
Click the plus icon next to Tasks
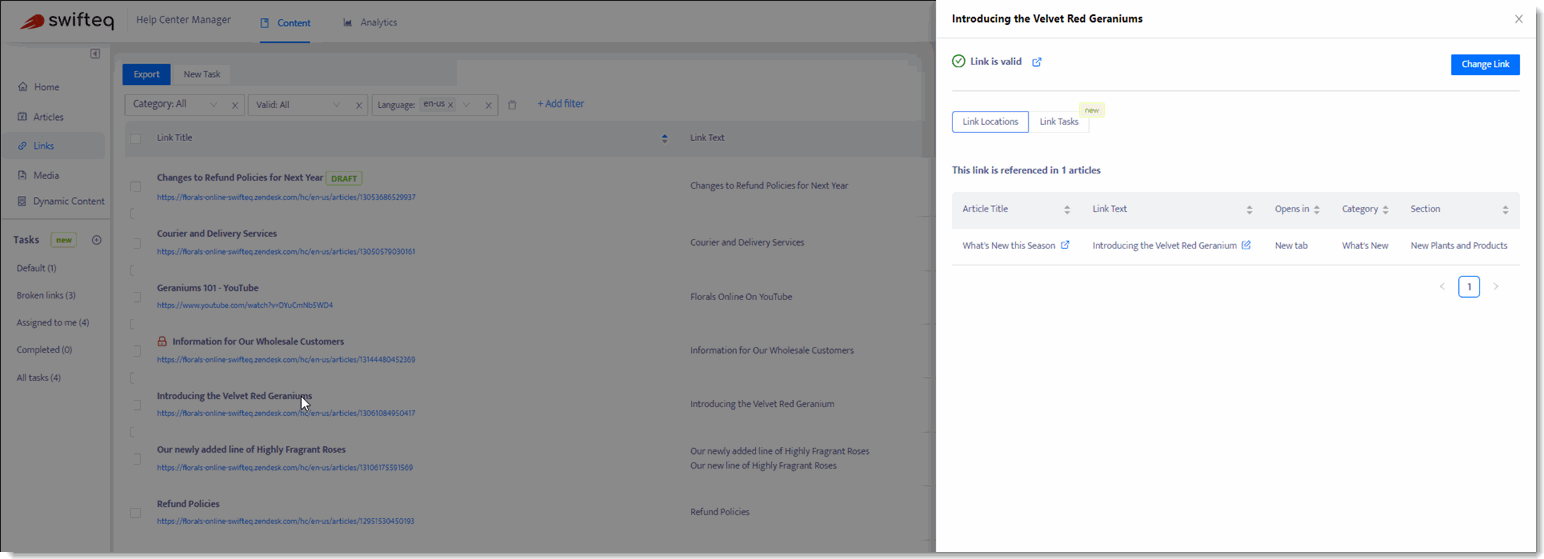[97, 240]
